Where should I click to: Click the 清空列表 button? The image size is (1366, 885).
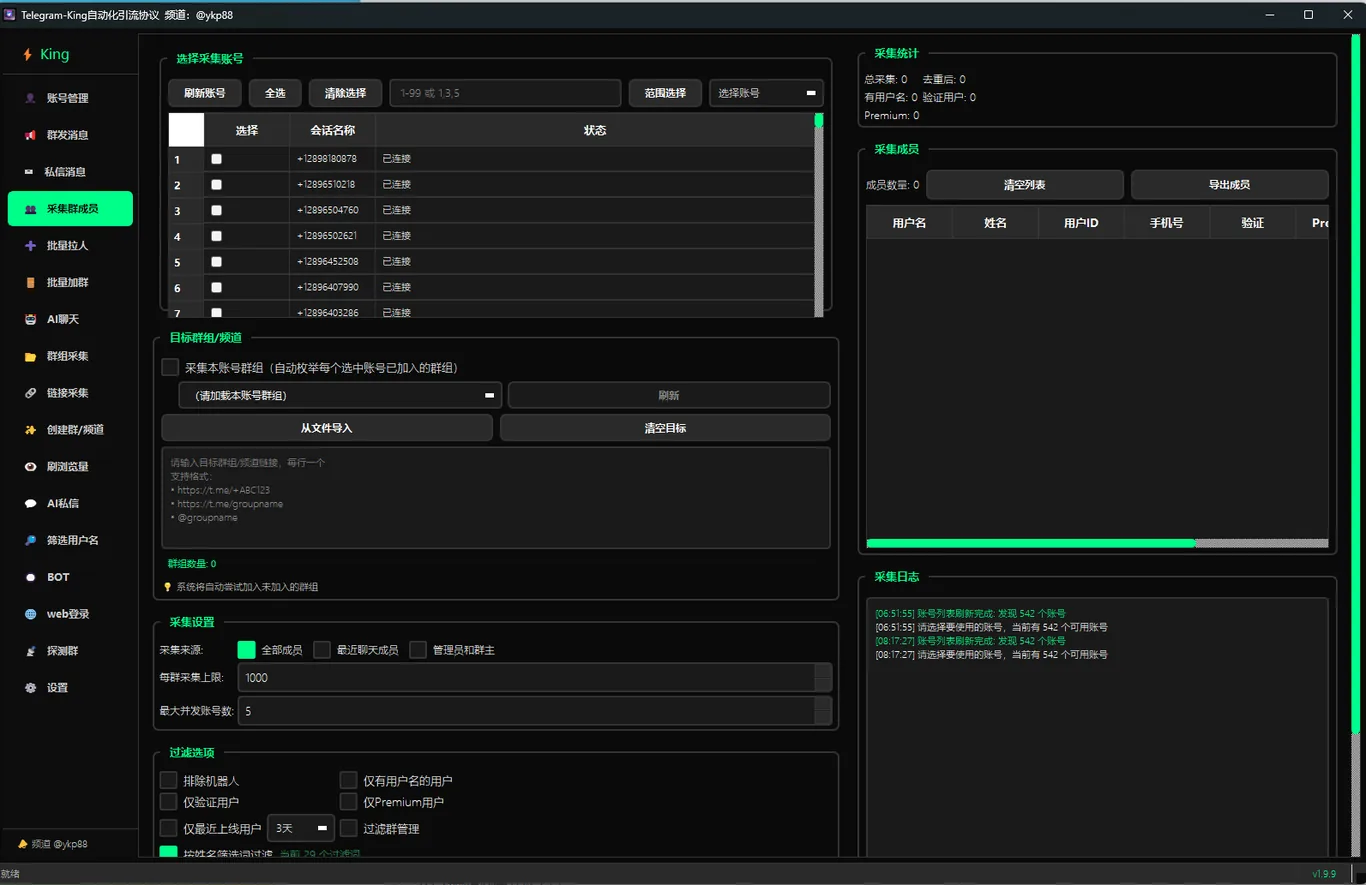pyautogui.click(x=1025, y=185)
